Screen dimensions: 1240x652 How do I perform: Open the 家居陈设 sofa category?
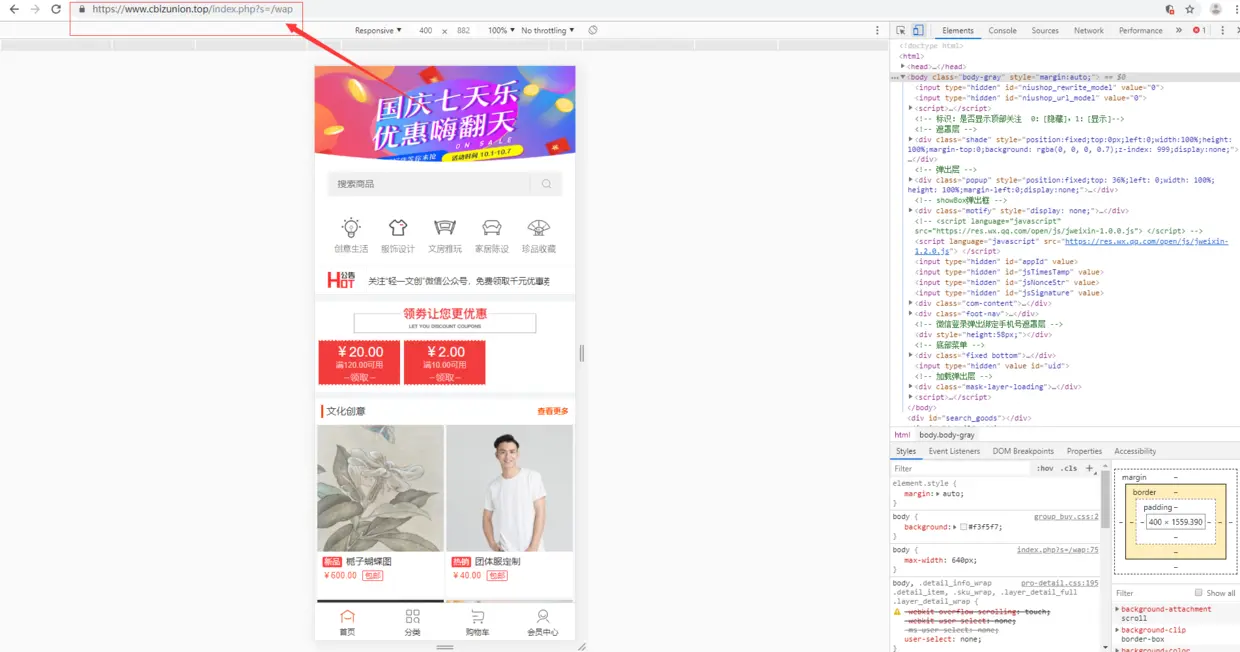(x=492, y=236)
